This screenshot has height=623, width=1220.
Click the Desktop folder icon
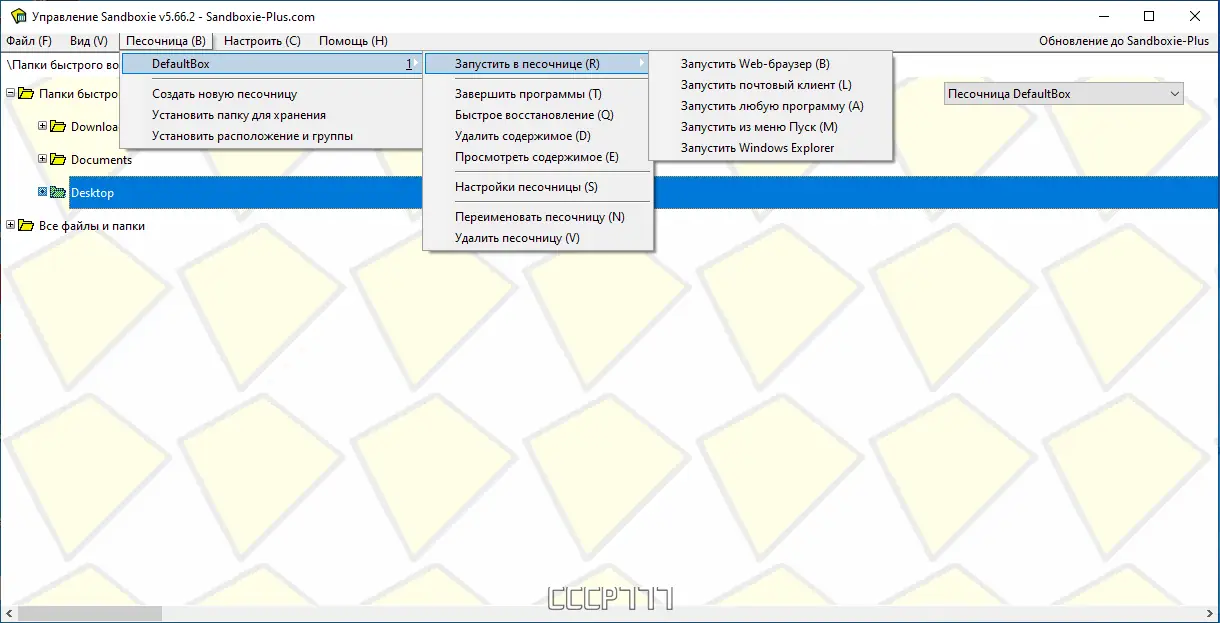pyautogui.click(x=58, y=192)
